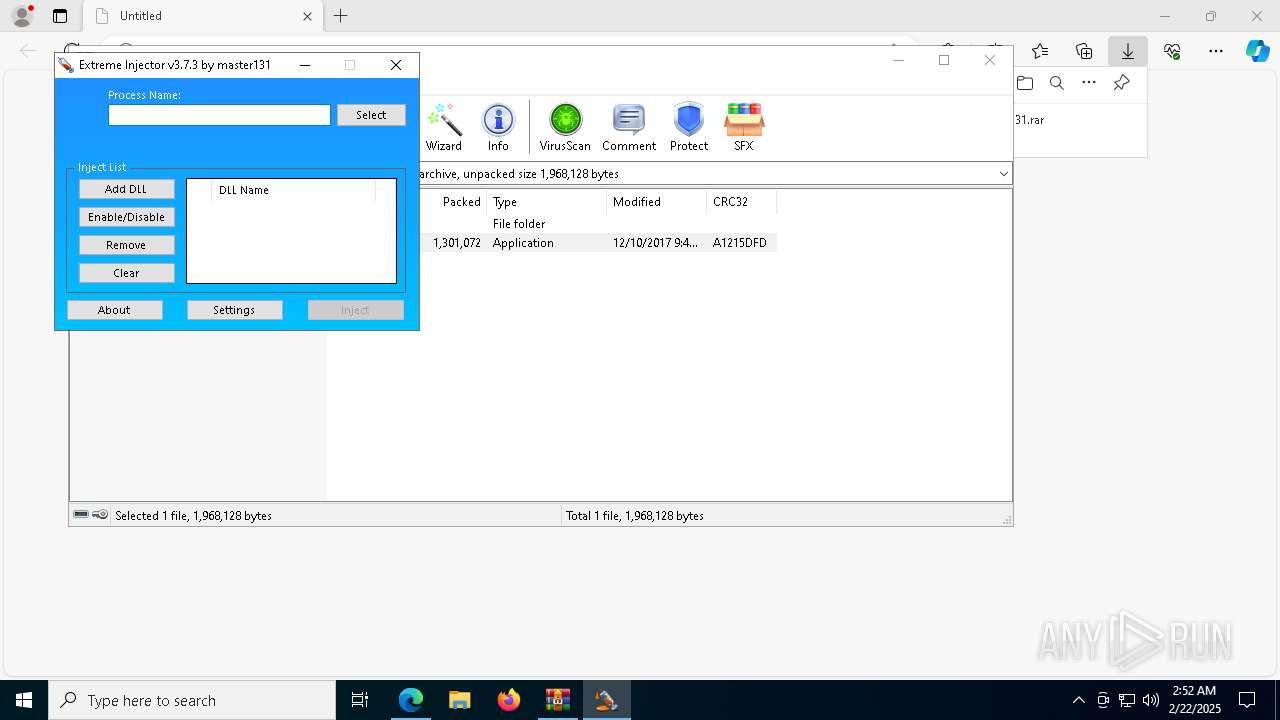Click the Clear button in Inject List
1280x720 pixels.
coord(126,273)
